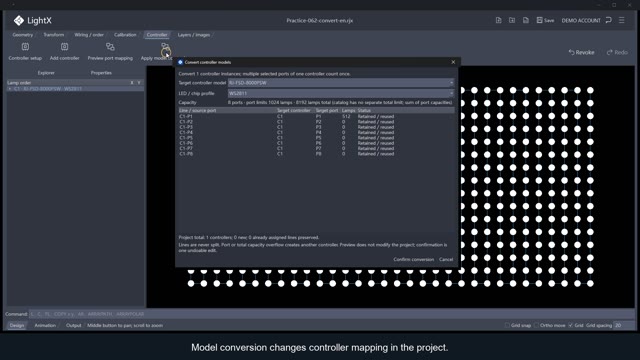
Task: Click the document icon left of Save
Action: pyautogui.click(x=526, y=20)
